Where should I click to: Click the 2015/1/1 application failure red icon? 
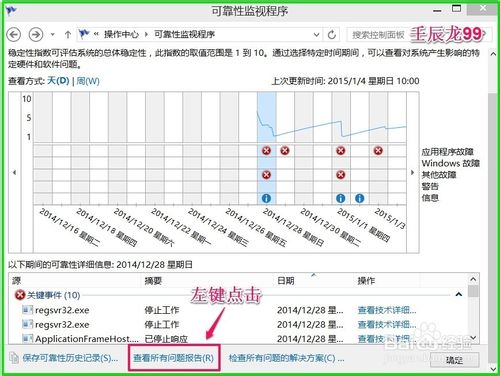(x=340, y=151)
